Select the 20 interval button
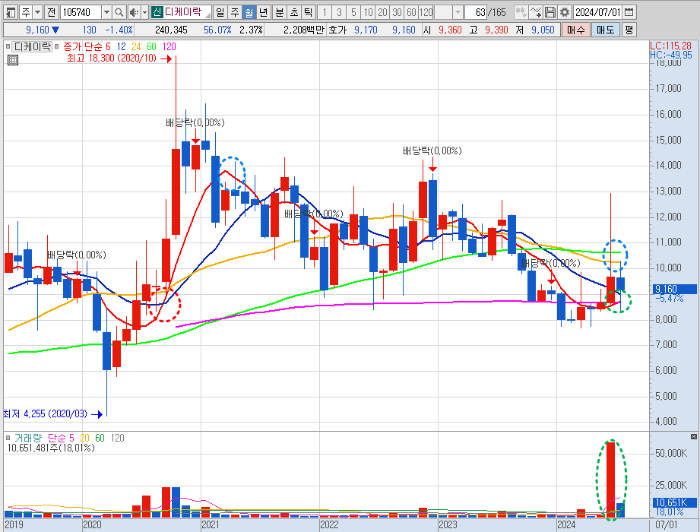The image size is (700, 532). pyautogui.click(x=383, y=12)
